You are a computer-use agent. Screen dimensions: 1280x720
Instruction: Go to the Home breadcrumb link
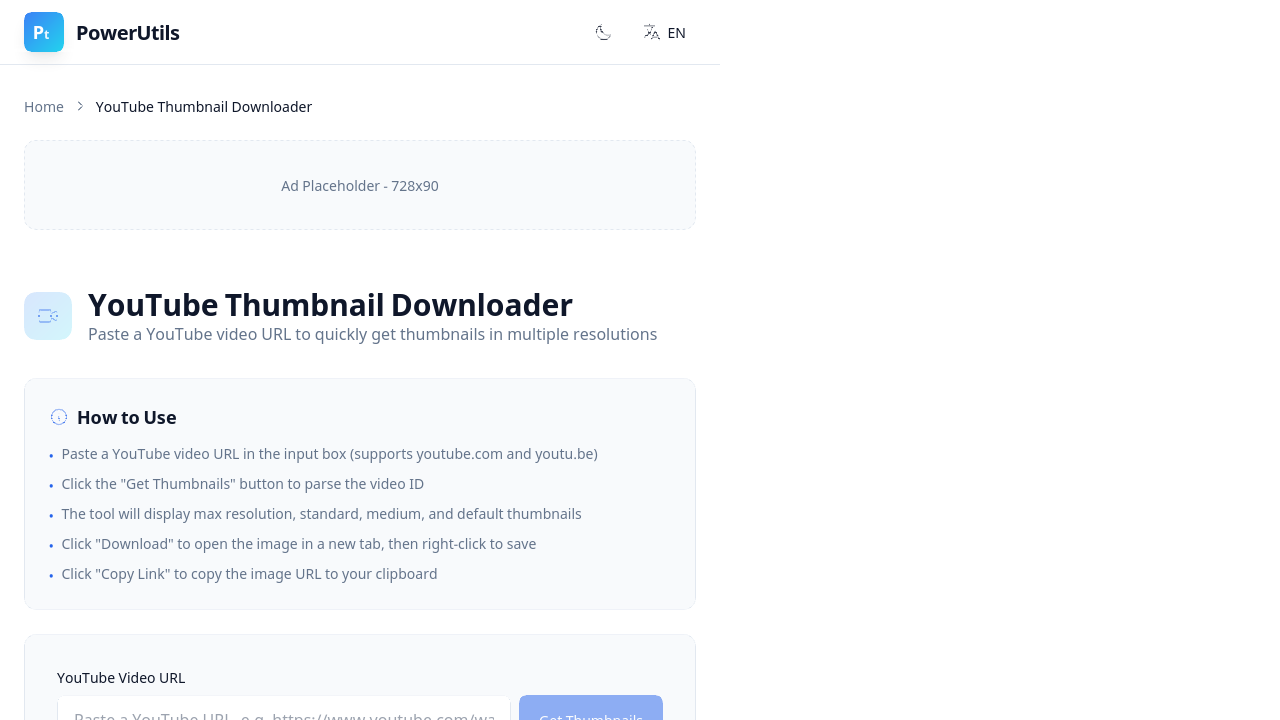(44, 107)
